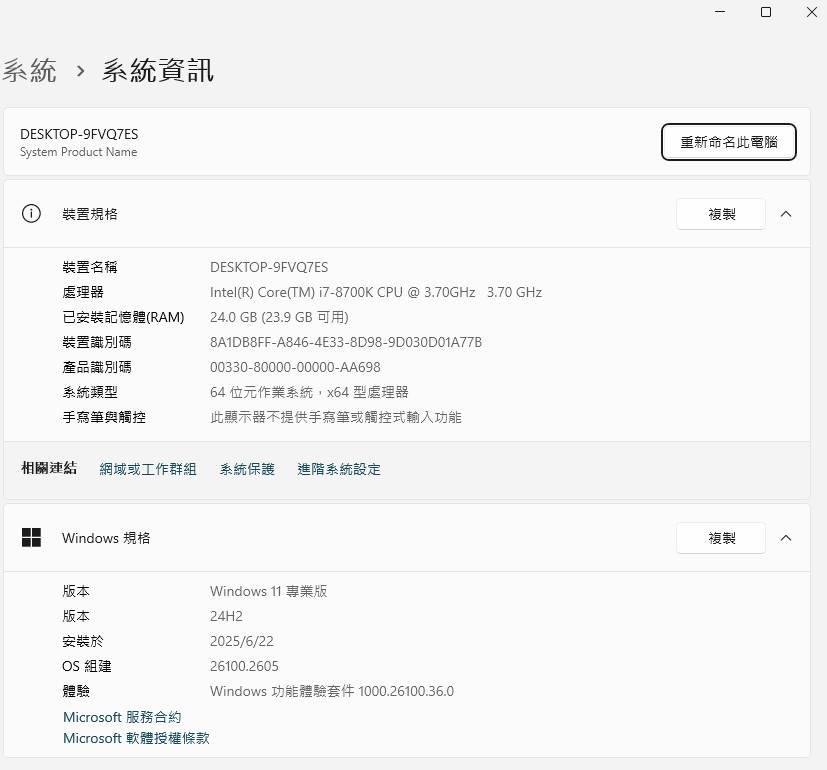
Task: Collapse the Windows 規格 section chevron
Action: pyautogui.click(x=786, y=538)
